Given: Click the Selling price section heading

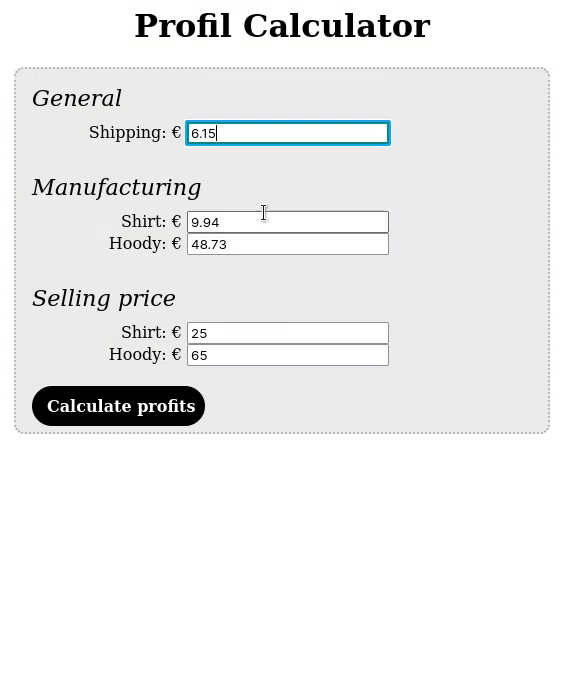Looking at the screenshot, I should [104, 298].
